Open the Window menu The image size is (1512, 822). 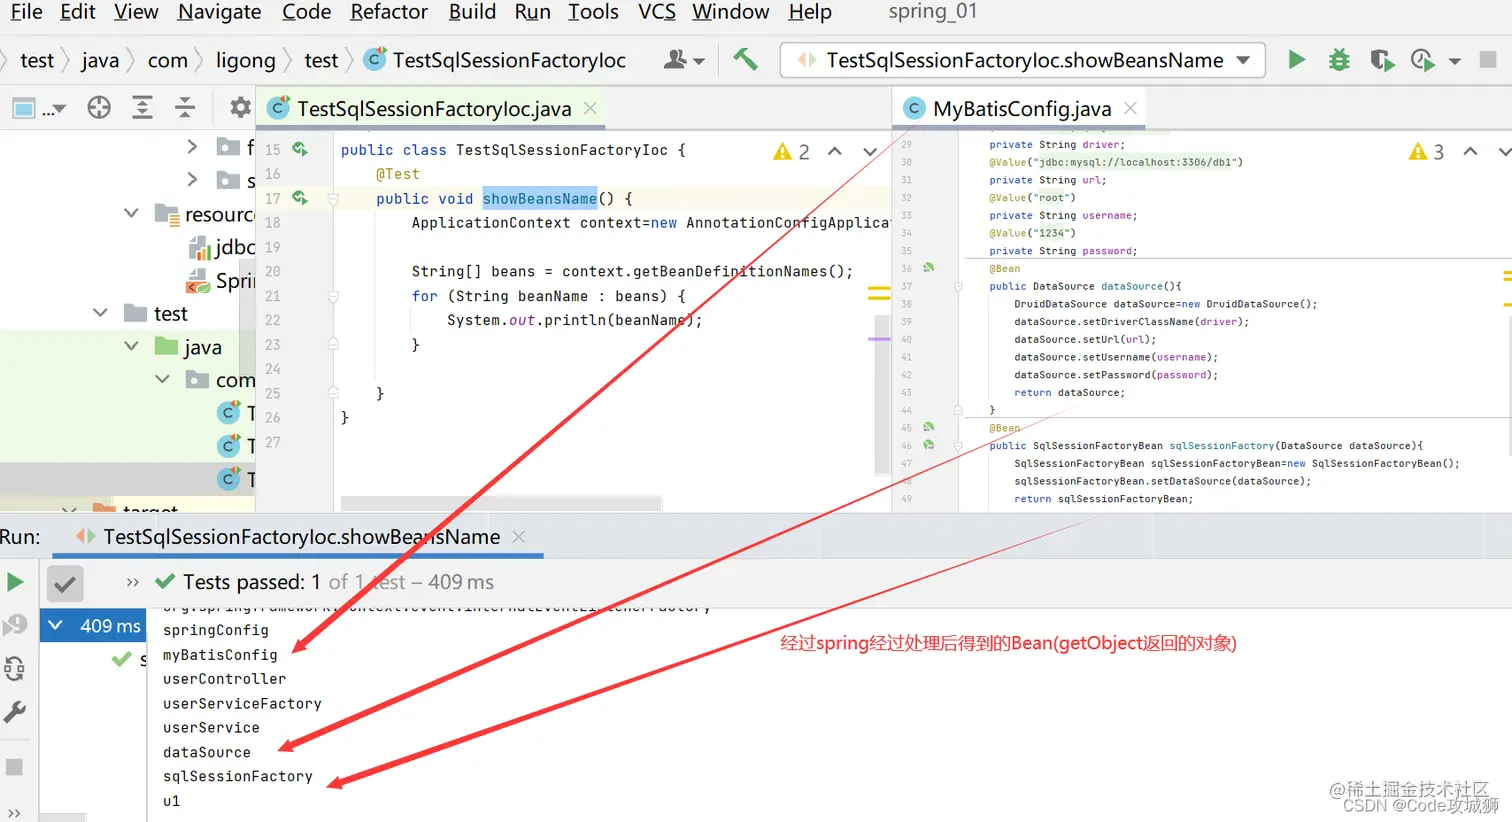pyautogui.click(x=730, y=12)
